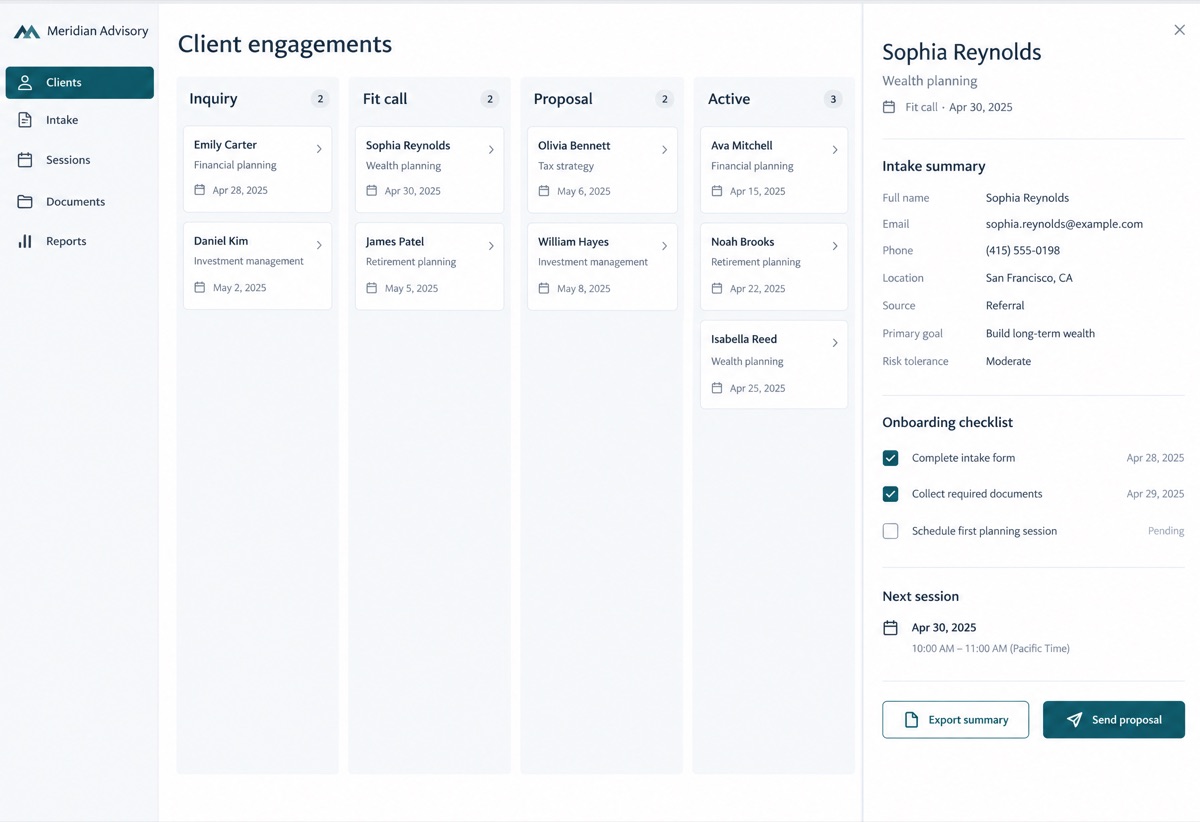Click the Clients person icon in sidebar
This screenshot has height=822, width=1200.
(x=26, y=83)
